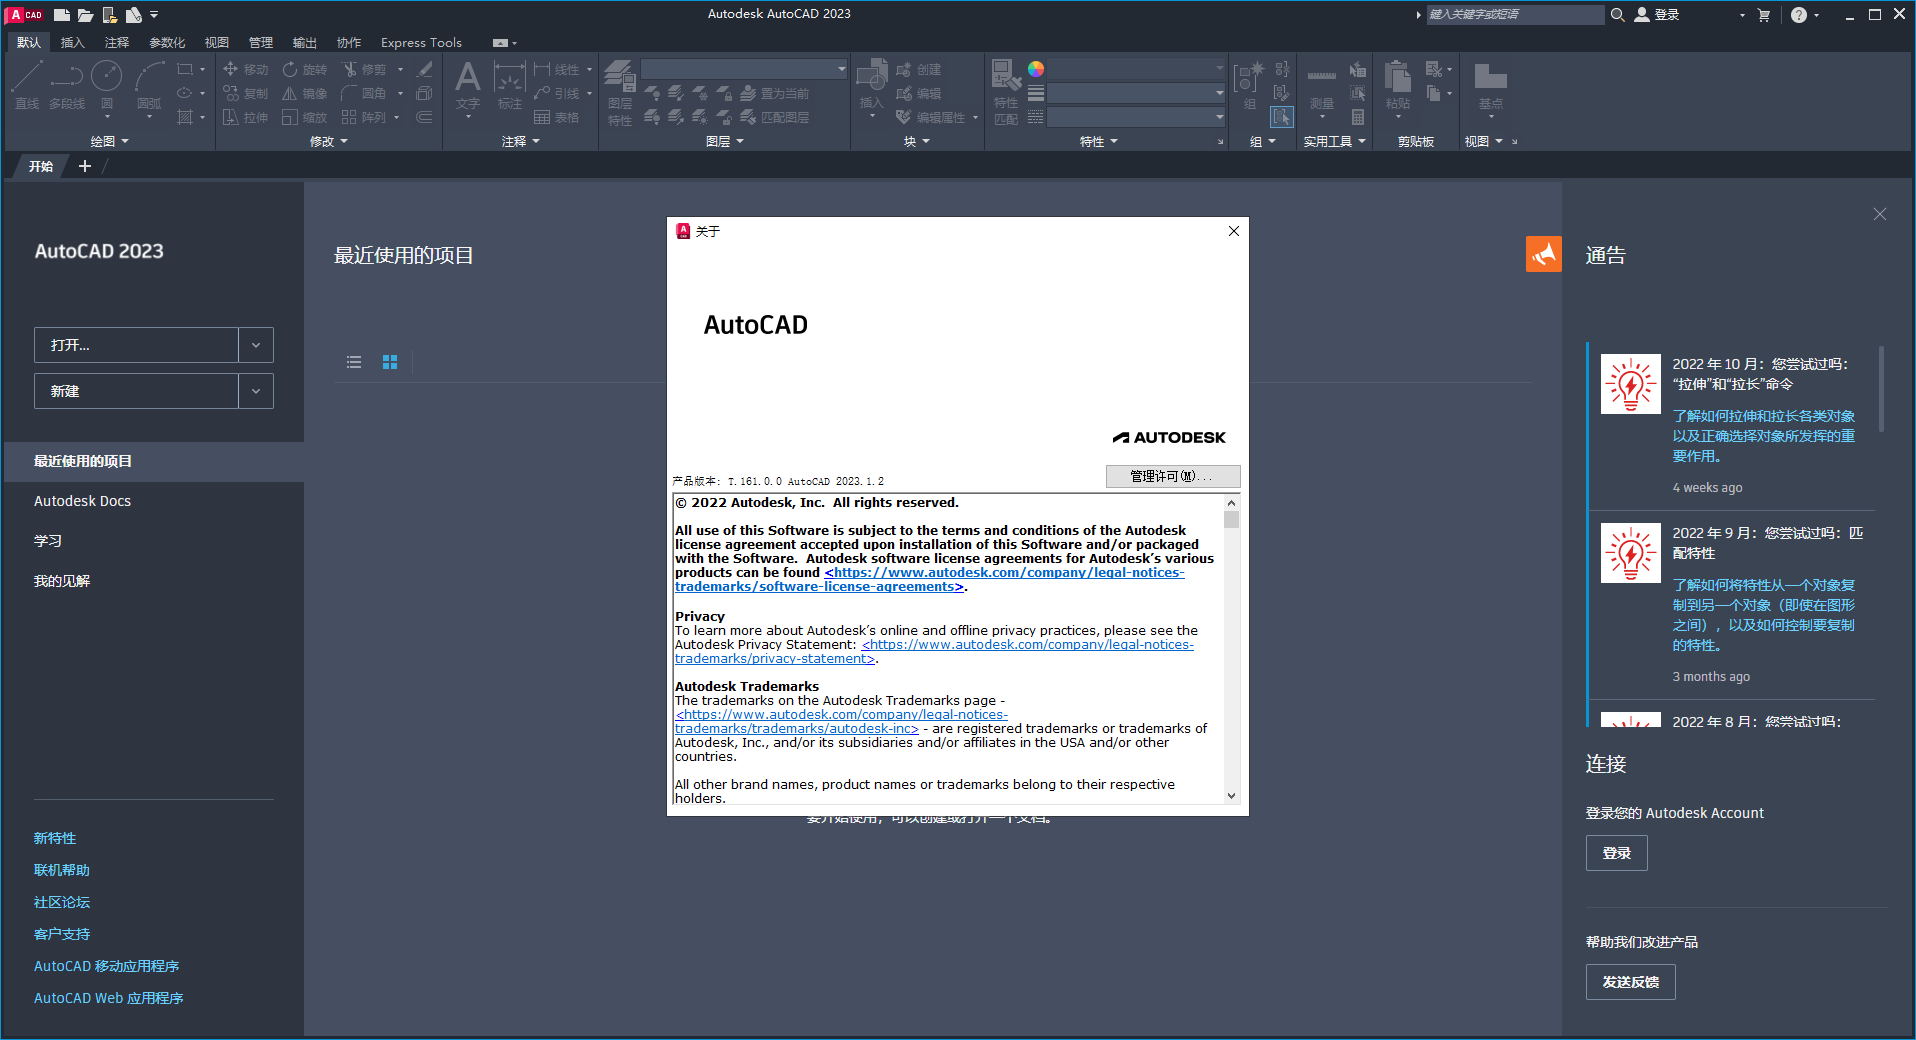This screenshot has width=1916, height=1040.
Task: Open the Autodesk App Store cart icon
Action: click(1763, 15)
